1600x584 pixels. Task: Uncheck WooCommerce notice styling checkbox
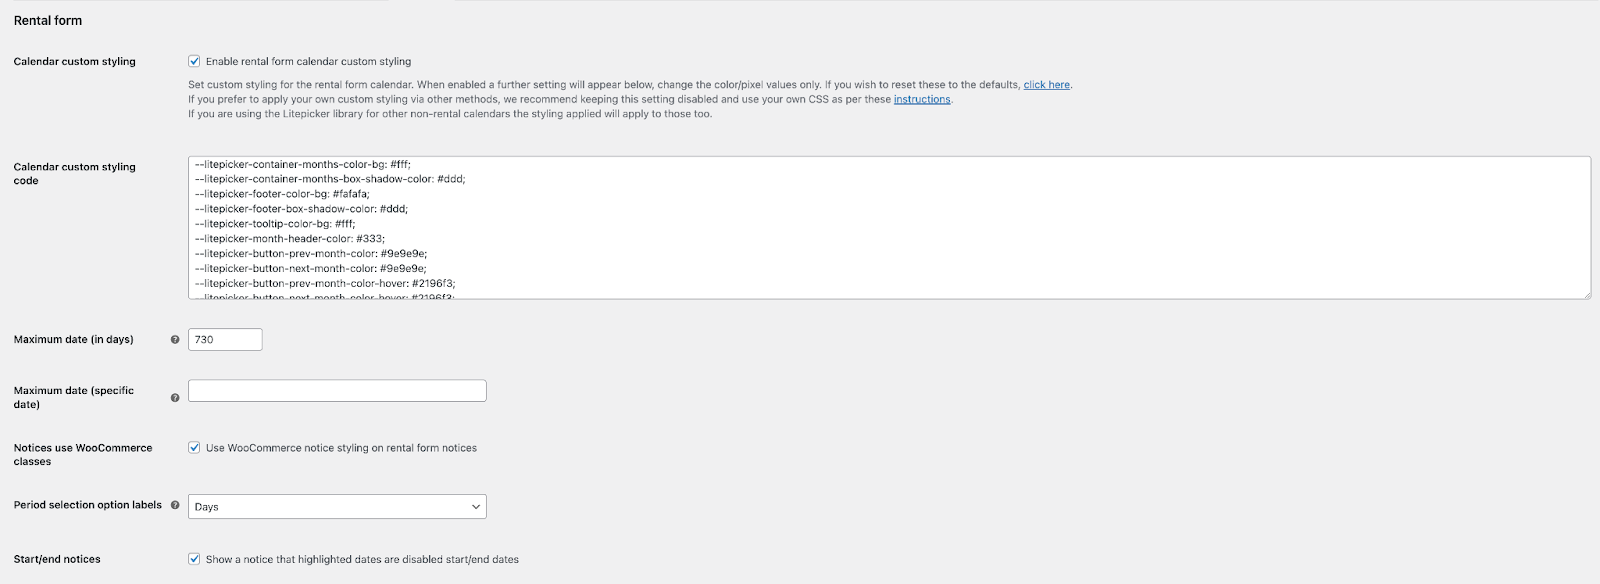pos(194,448)
